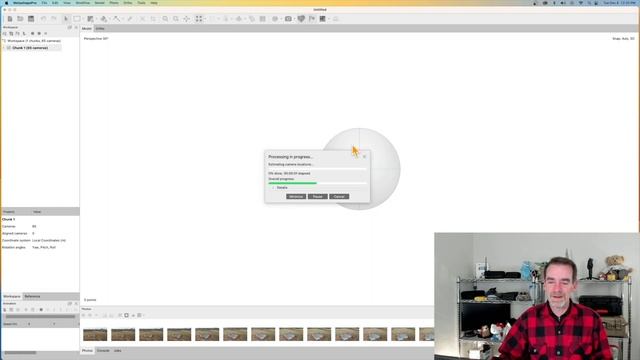Float the Workspace panel with undock icon

point(70,27)
